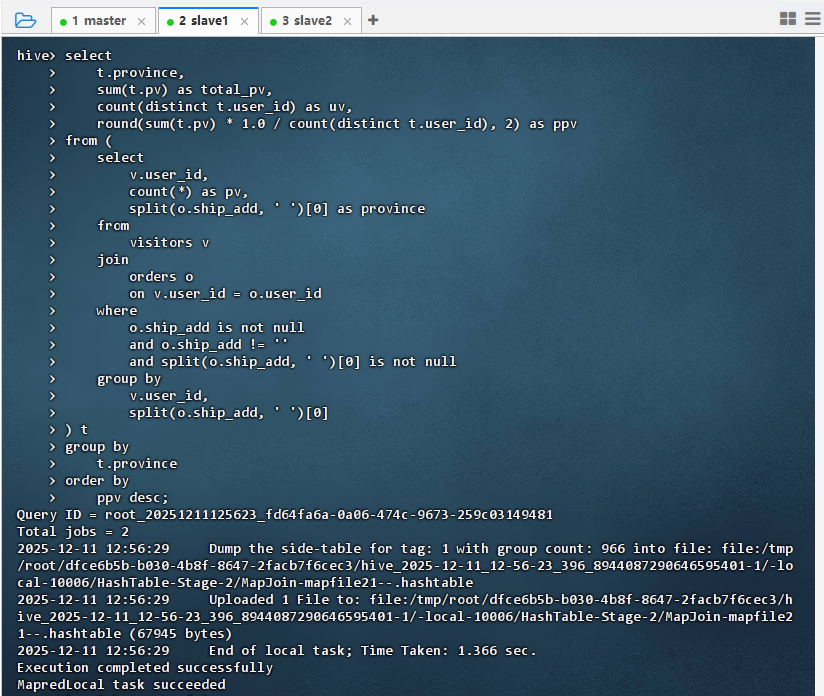This screenshot has height=696, width=824.
Task: Click 'count(distinct t.user_id) as uv,' line
Action: click(x=224, y=107)
